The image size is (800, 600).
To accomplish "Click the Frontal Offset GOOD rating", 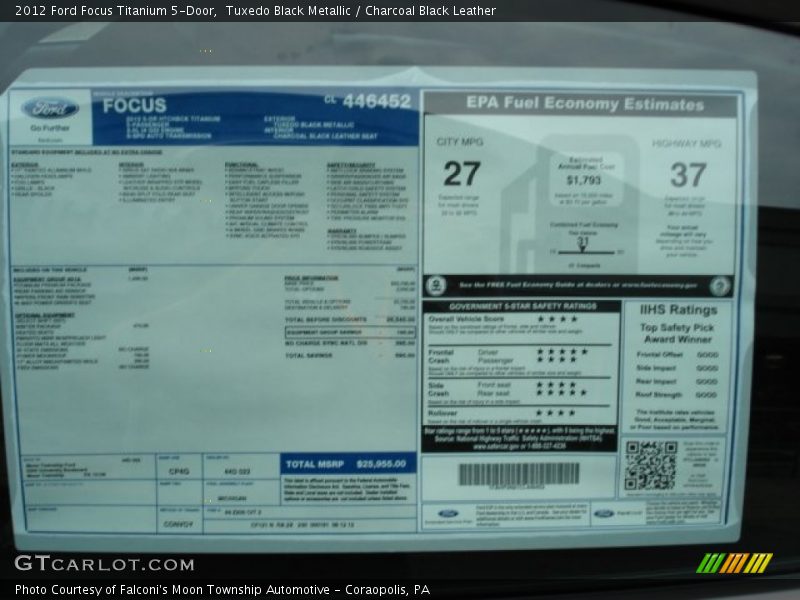I will [678, 355].
